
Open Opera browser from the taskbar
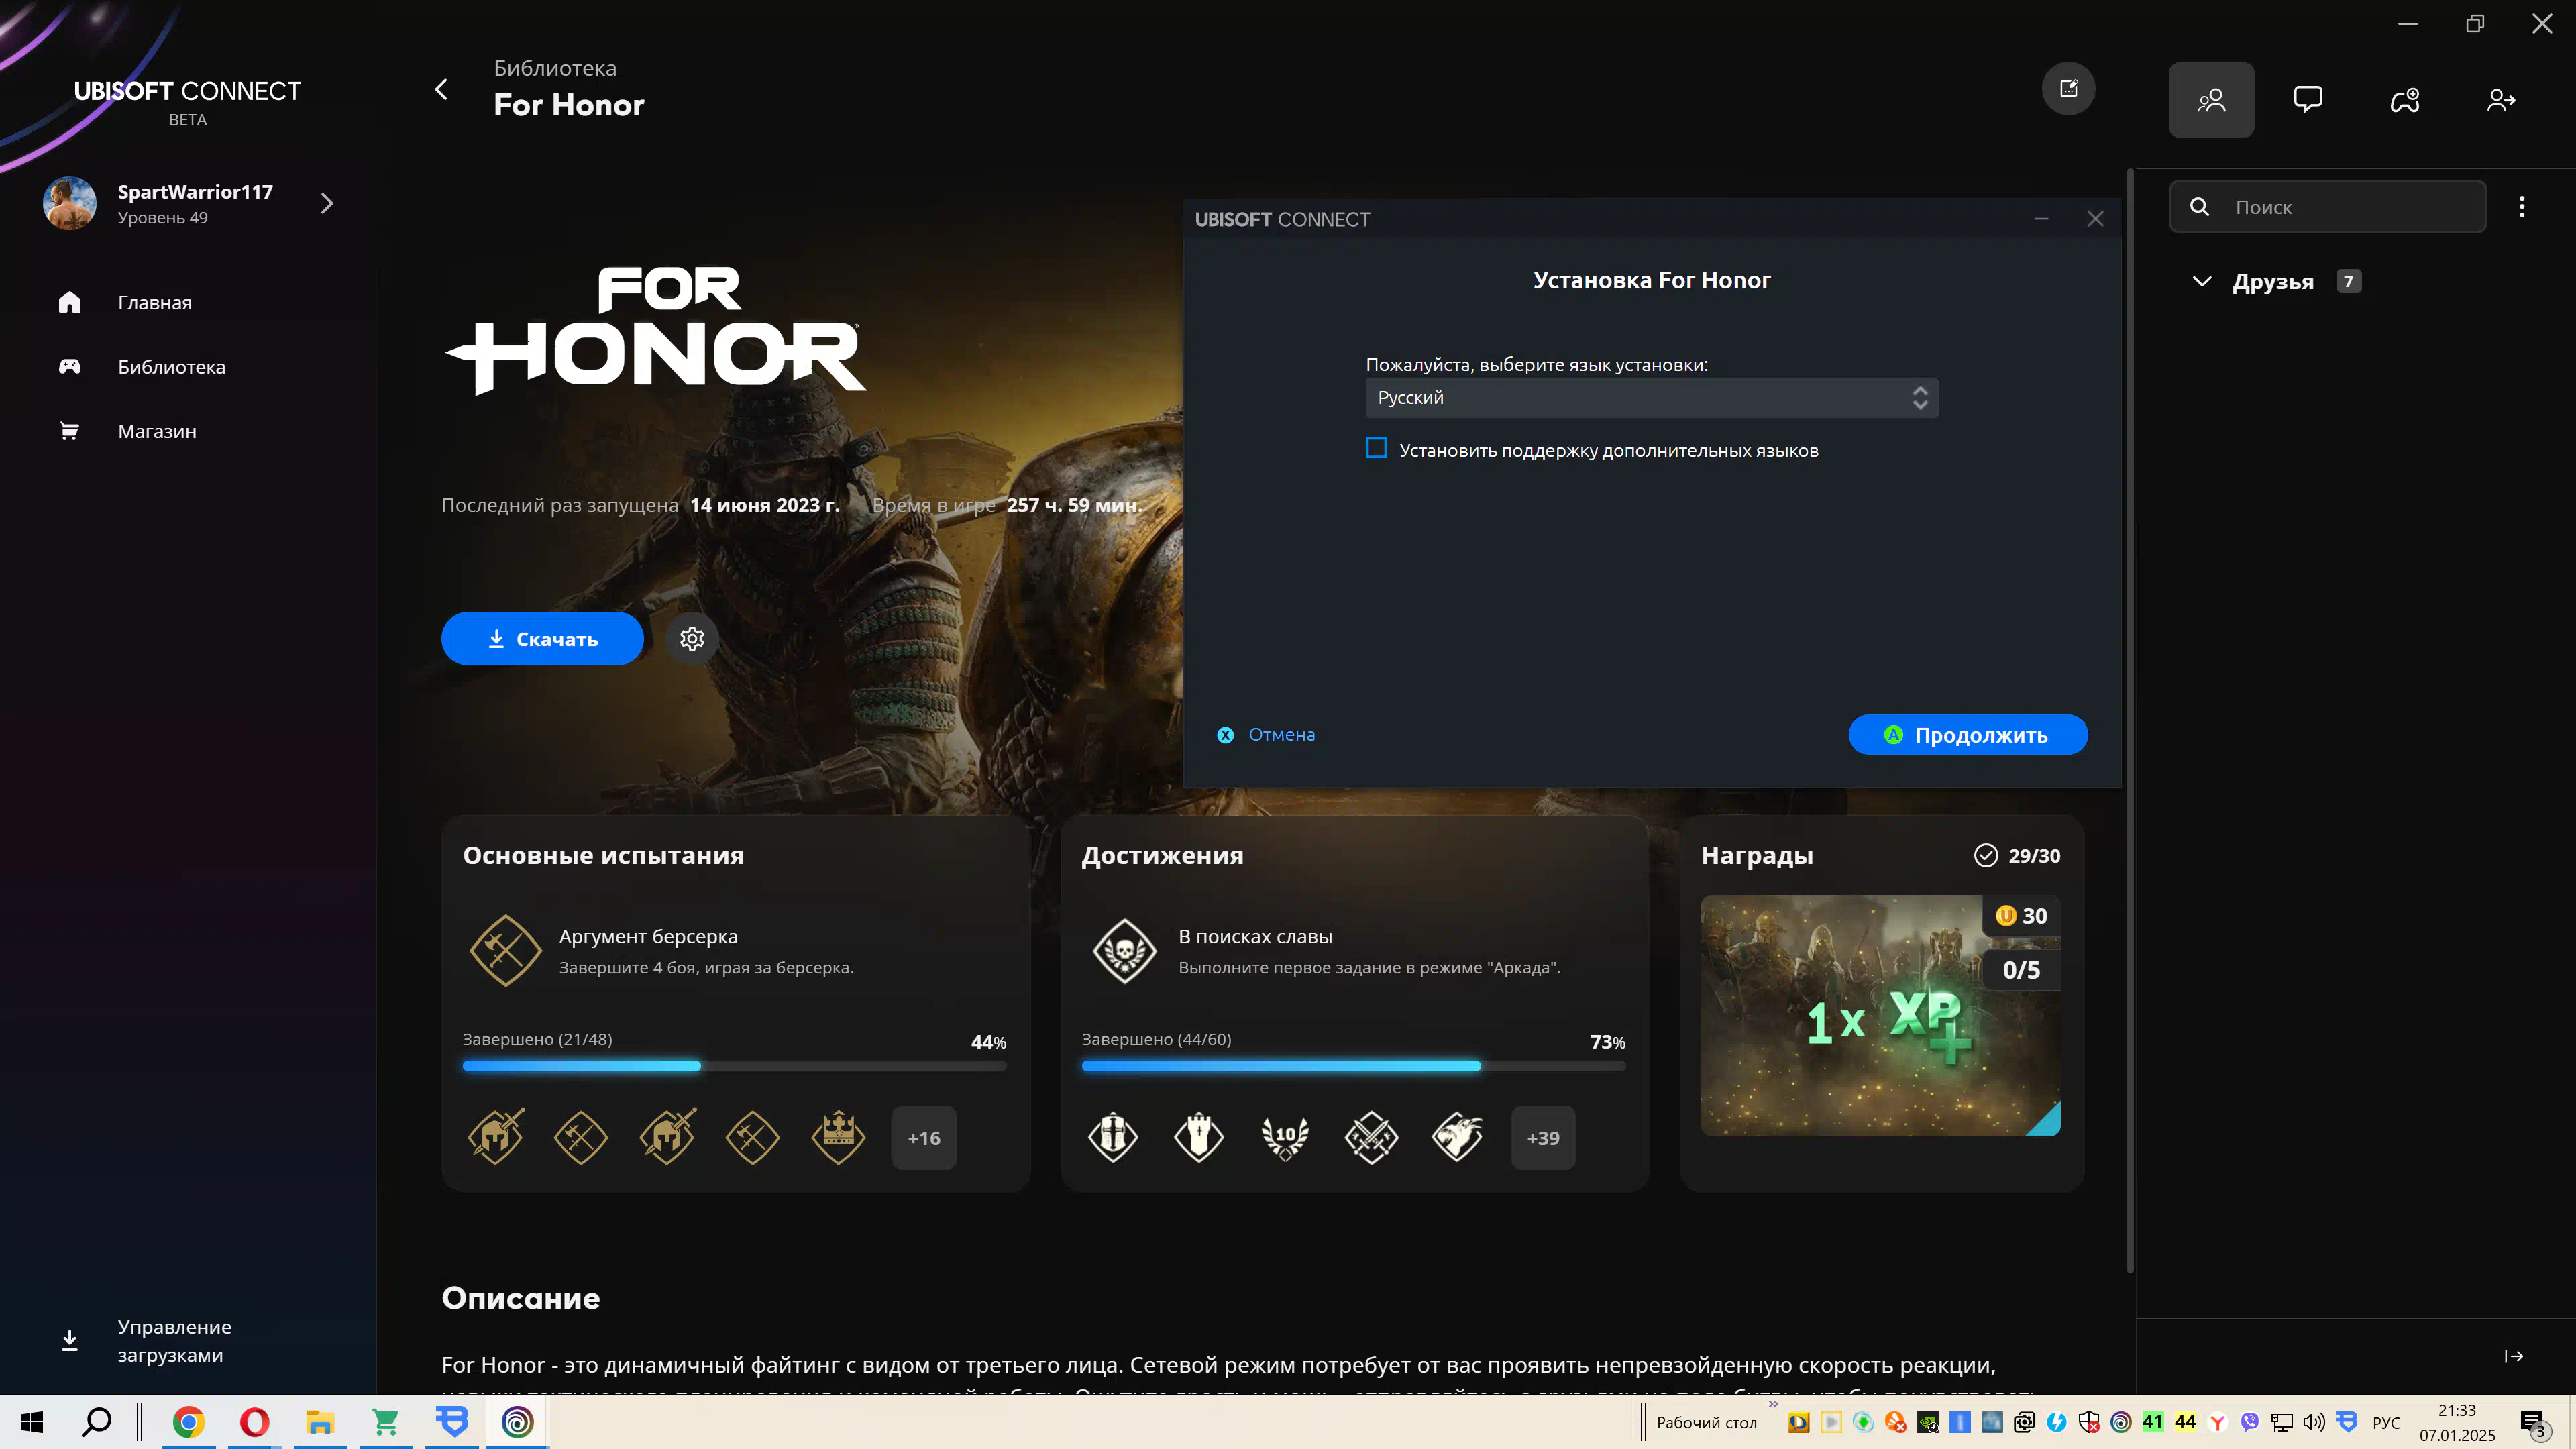(x=254, y=1422)
